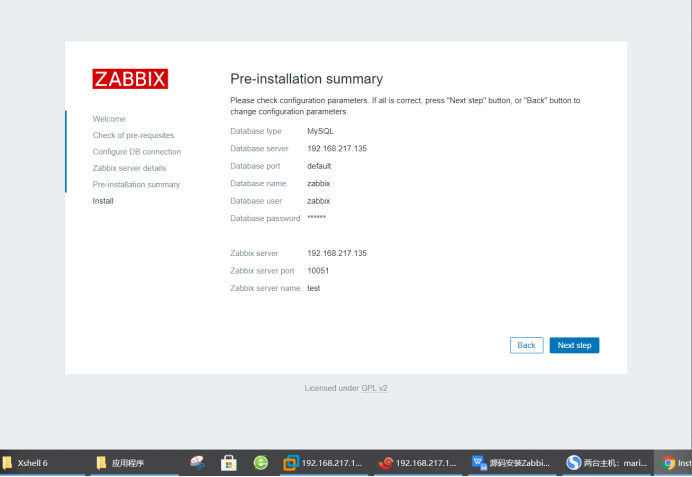Click the Database port label
692x477 pixels.
pyautogui.click(x=256, y=166)
